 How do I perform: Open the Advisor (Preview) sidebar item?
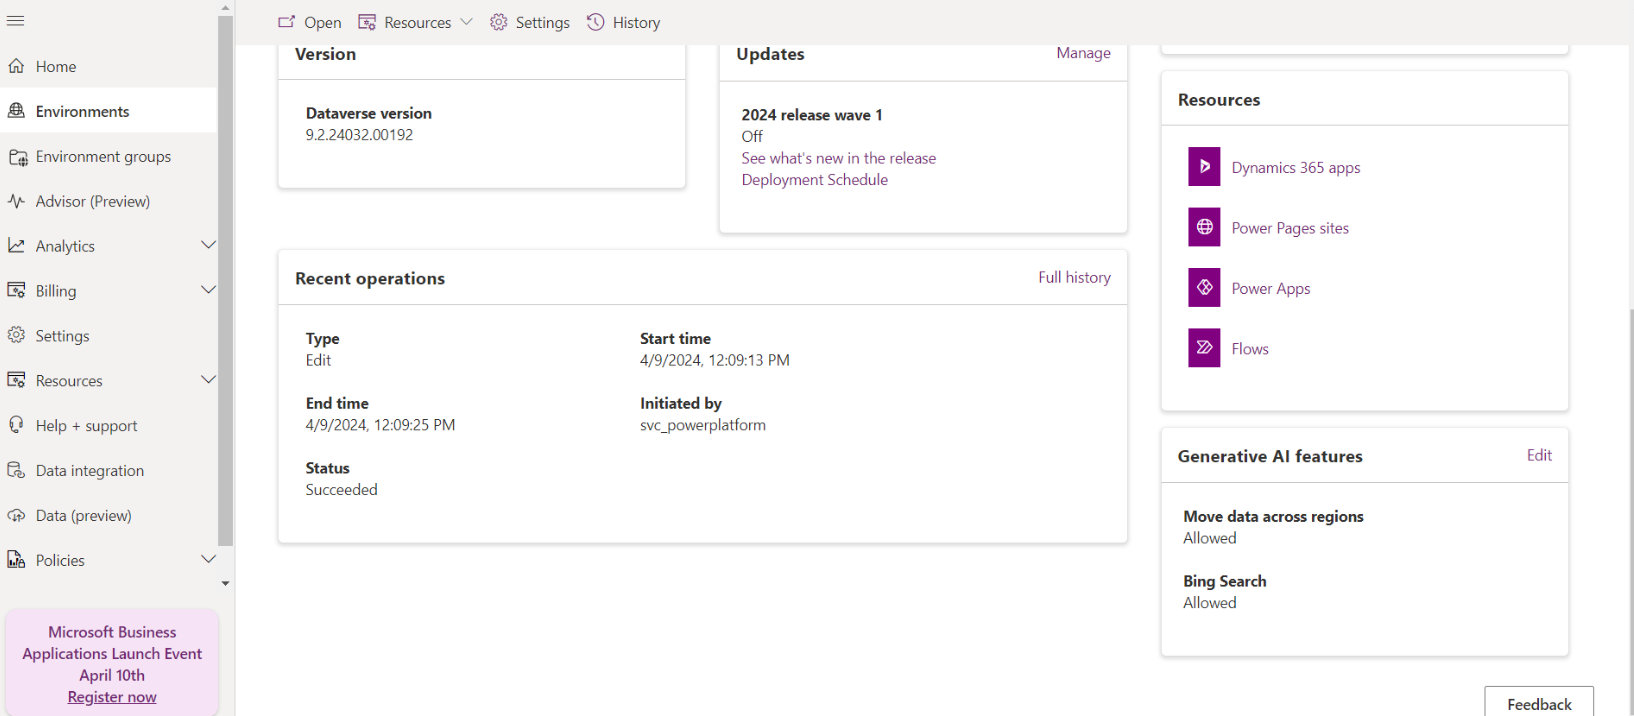click(x=92, y=201)
